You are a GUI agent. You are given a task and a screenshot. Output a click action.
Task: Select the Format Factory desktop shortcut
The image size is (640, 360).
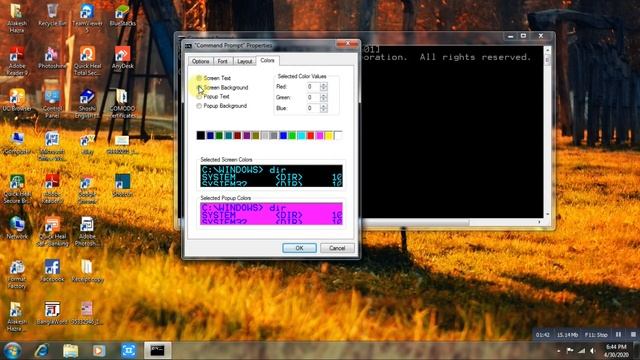[17, 274]
